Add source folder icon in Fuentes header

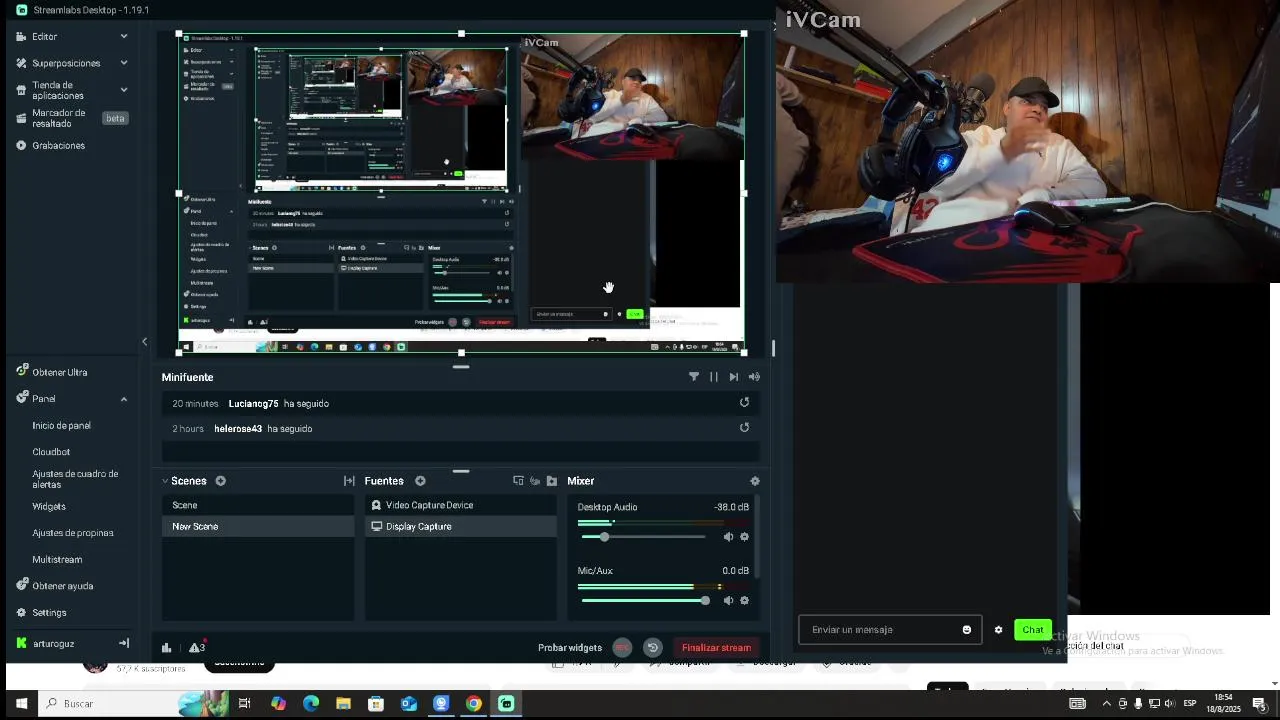click(x=551, y=481)
